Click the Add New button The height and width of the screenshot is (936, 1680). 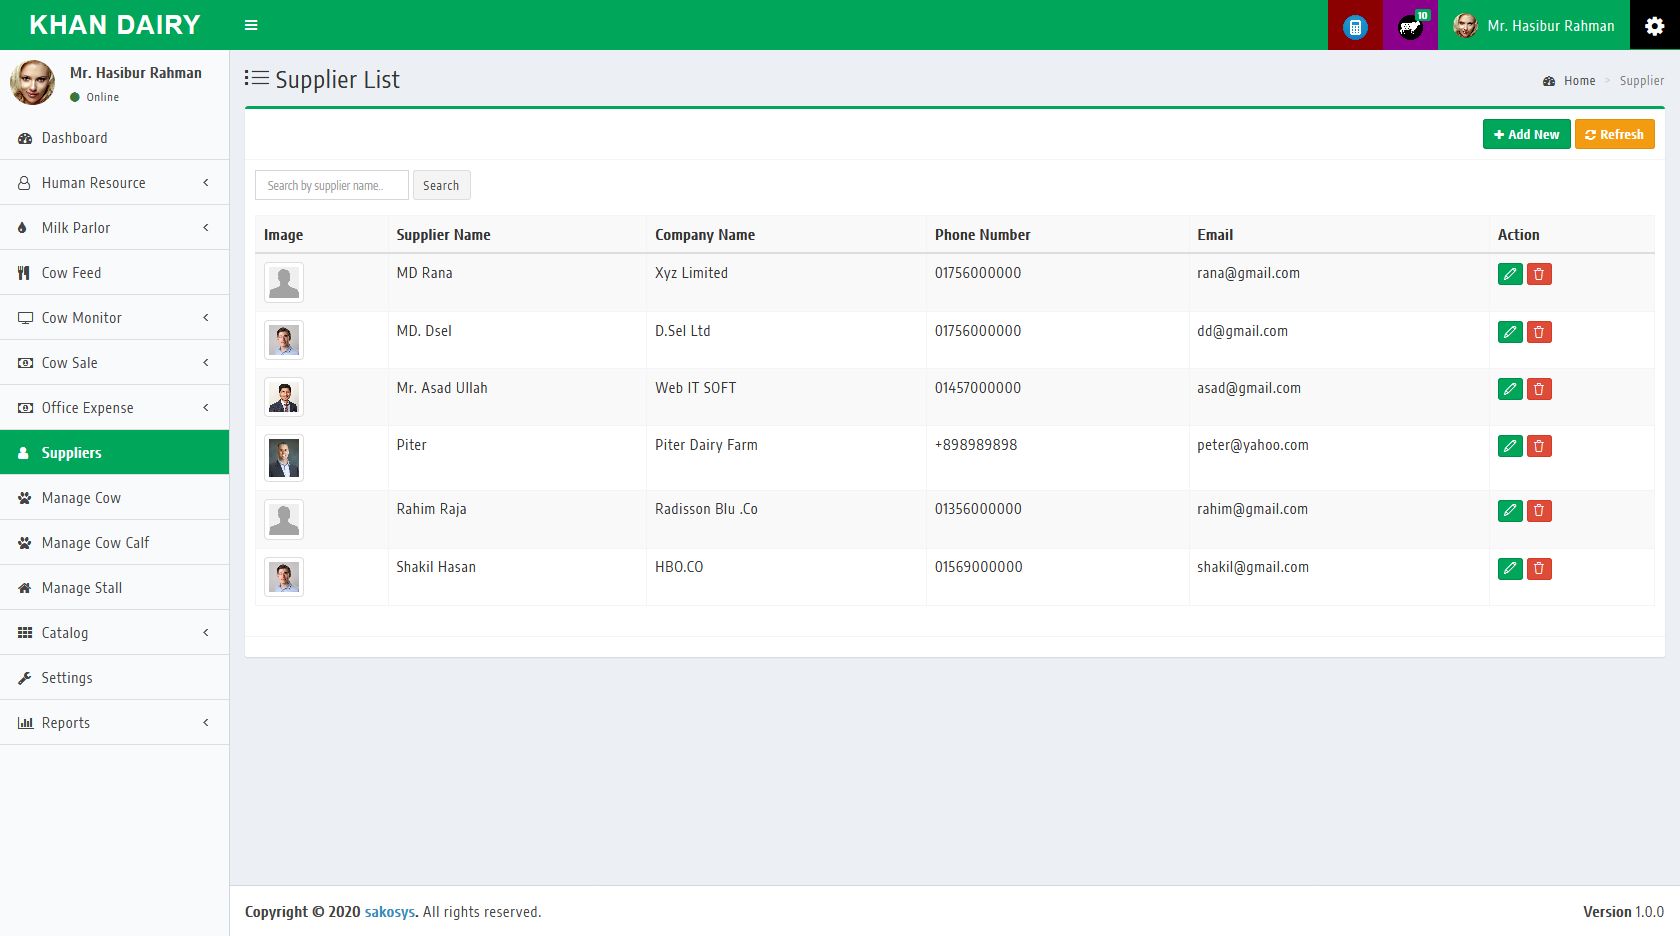pos(1526,133)
